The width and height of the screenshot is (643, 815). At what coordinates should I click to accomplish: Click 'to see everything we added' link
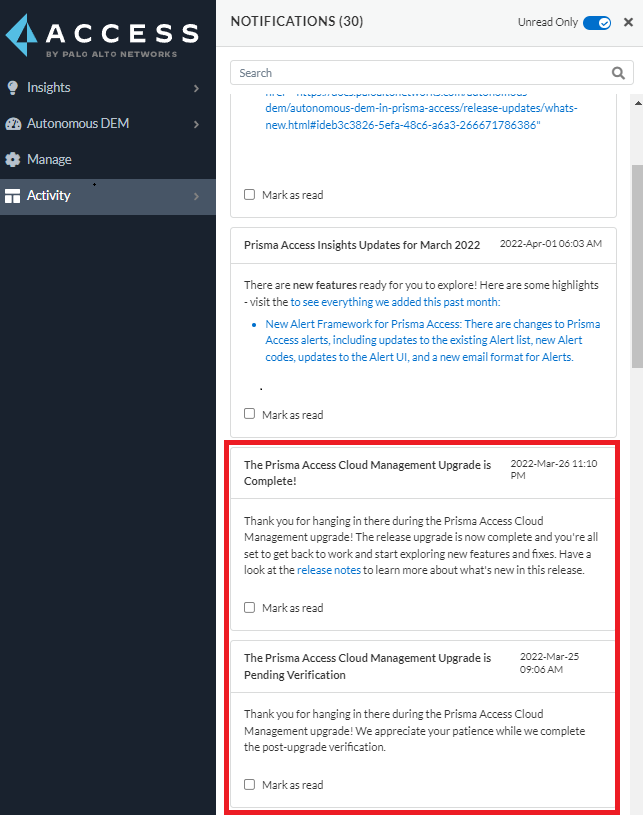coord(395,302)
